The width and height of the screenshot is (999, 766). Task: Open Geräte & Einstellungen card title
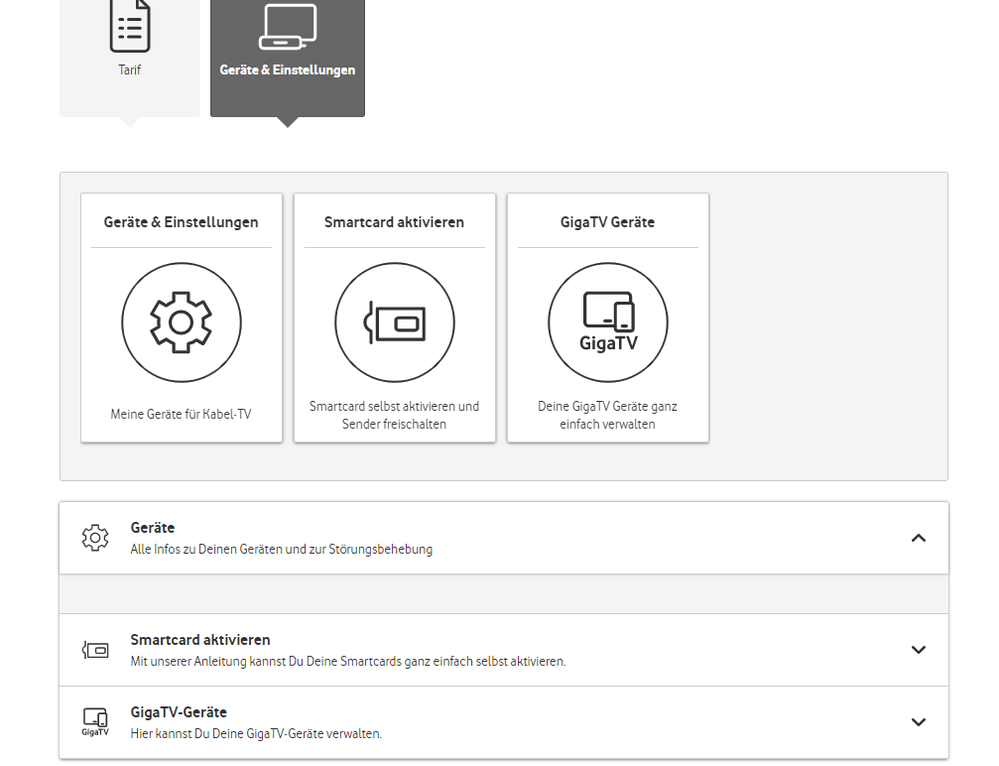181,222
